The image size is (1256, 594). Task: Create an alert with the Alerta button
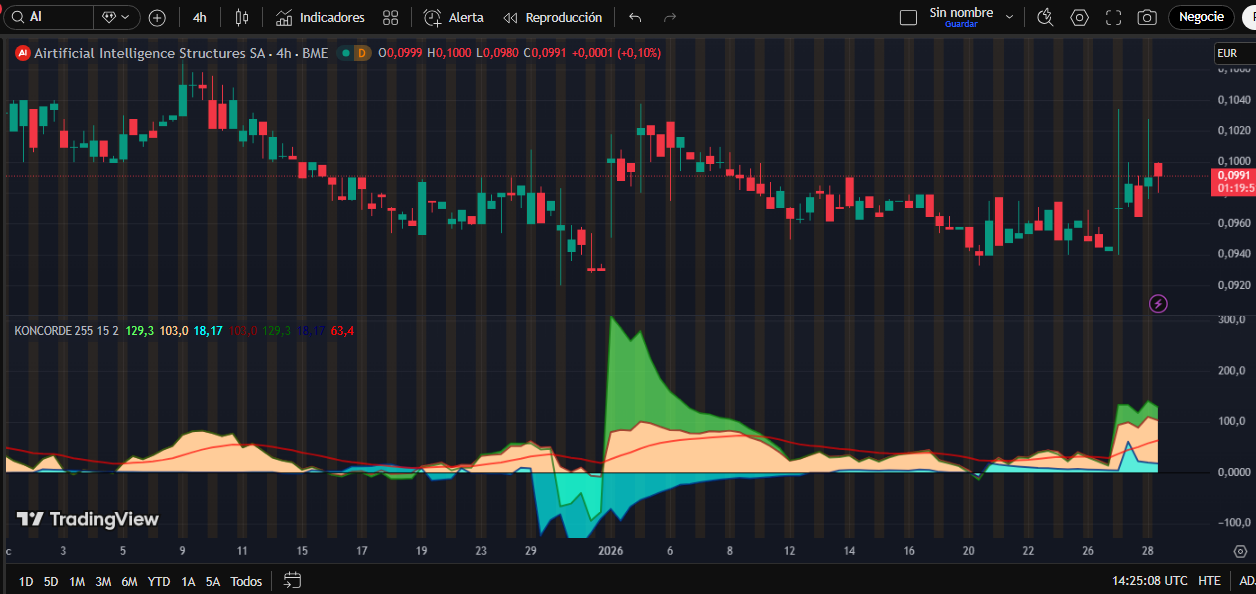(x=454, y=17)
